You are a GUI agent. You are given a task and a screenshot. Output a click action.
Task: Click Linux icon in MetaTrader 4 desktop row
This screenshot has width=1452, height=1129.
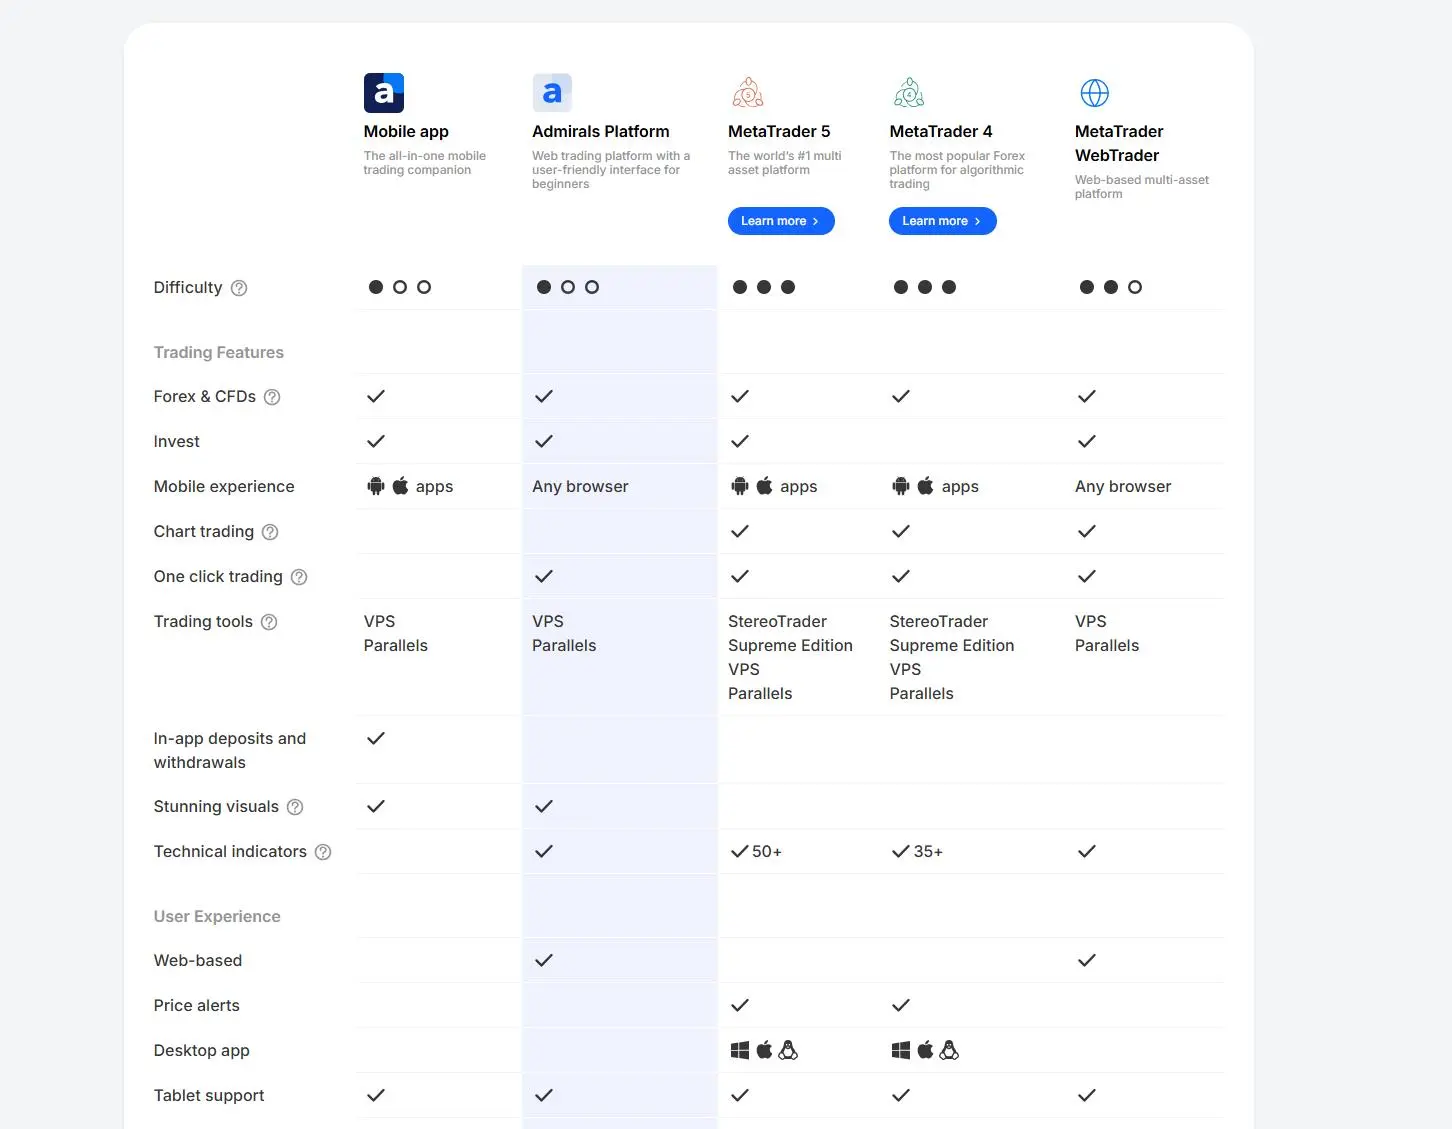[949, 1050]
